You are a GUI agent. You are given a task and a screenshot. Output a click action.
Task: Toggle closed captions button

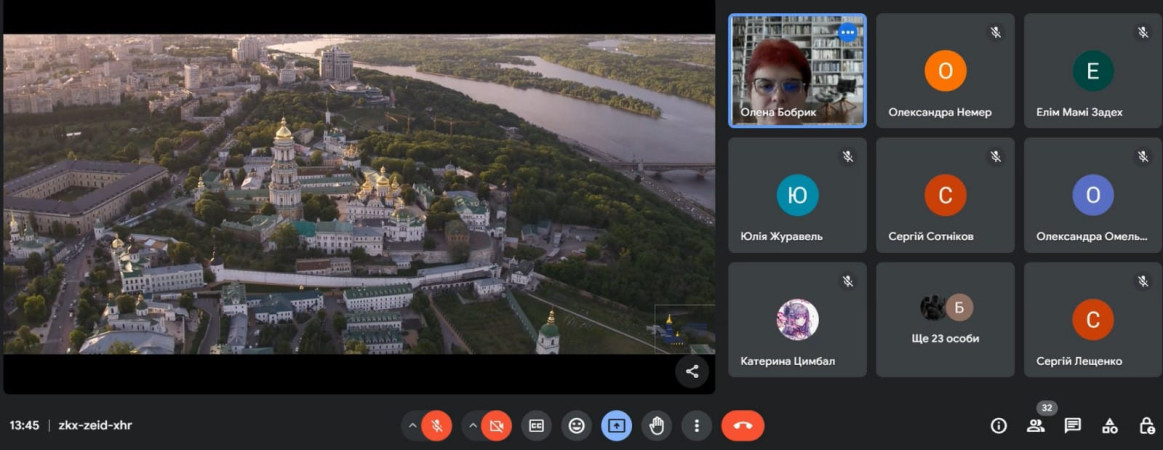pos(536,425)
